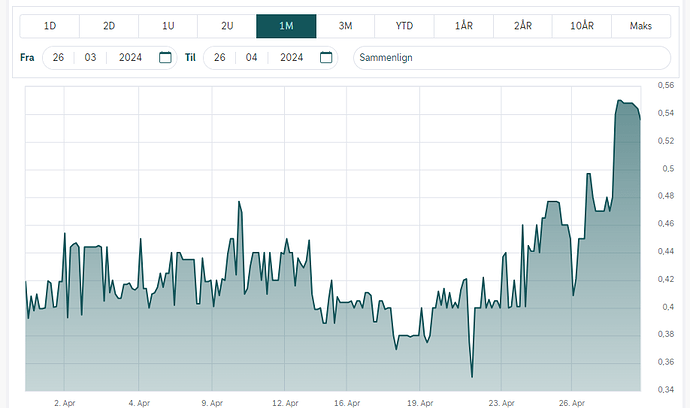The image size is (690, 408).
Task: Click the chart peak near 26. Apr
Action: 620,101
